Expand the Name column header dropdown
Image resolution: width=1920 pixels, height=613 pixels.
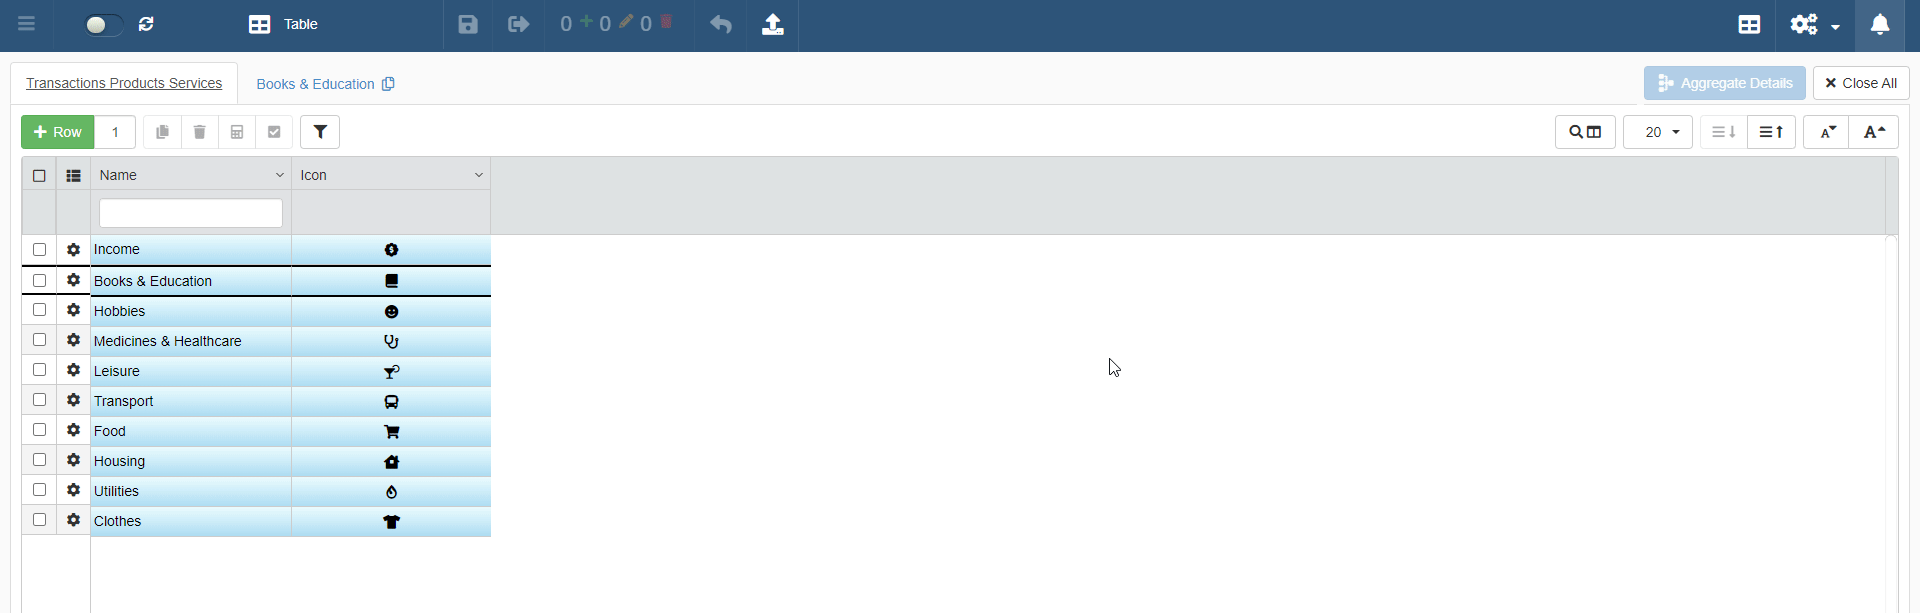280,175
